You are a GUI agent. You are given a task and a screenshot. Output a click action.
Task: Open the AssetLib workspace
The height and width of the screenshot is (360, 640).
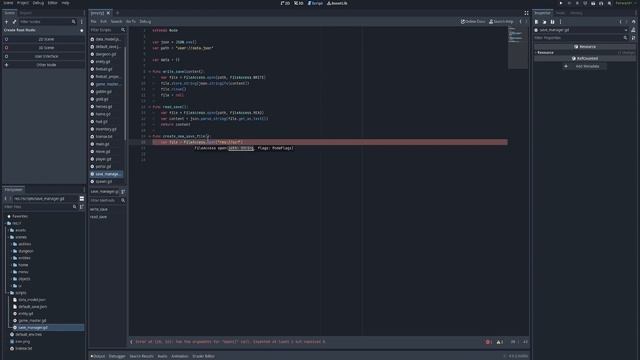337,3
